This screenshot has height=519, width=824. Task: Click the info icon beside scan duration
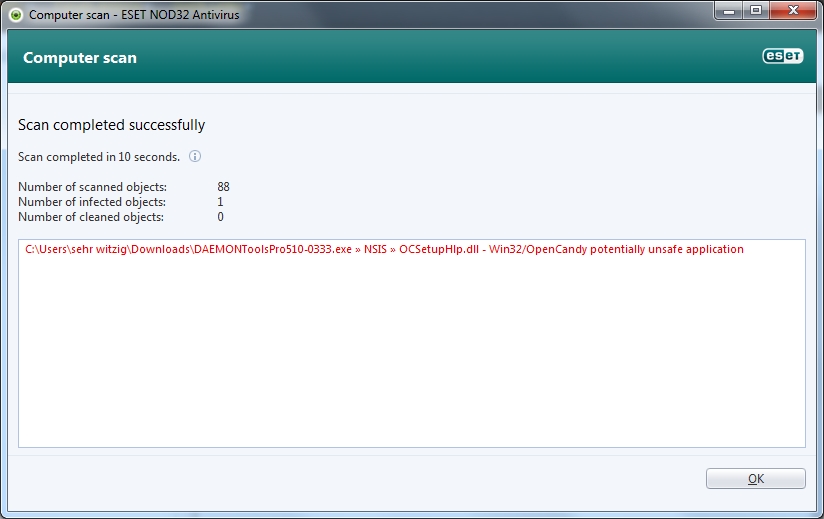pyautogui.click(x=196, y=157)
